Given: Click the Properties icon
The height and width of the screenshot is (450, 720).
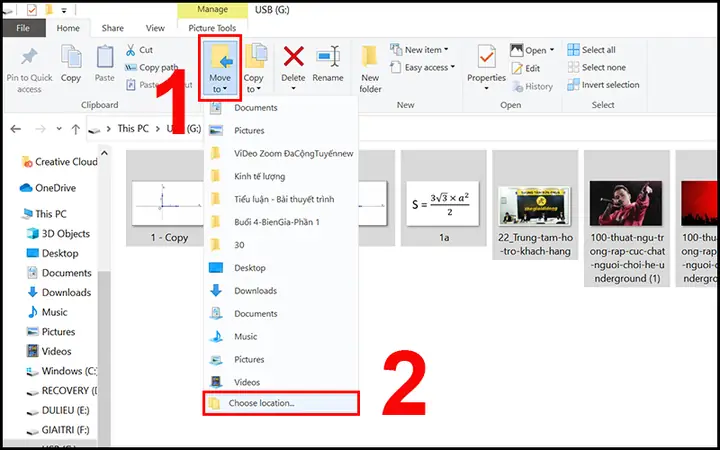Looking at the screenshot, I should (x=486, y=57).
